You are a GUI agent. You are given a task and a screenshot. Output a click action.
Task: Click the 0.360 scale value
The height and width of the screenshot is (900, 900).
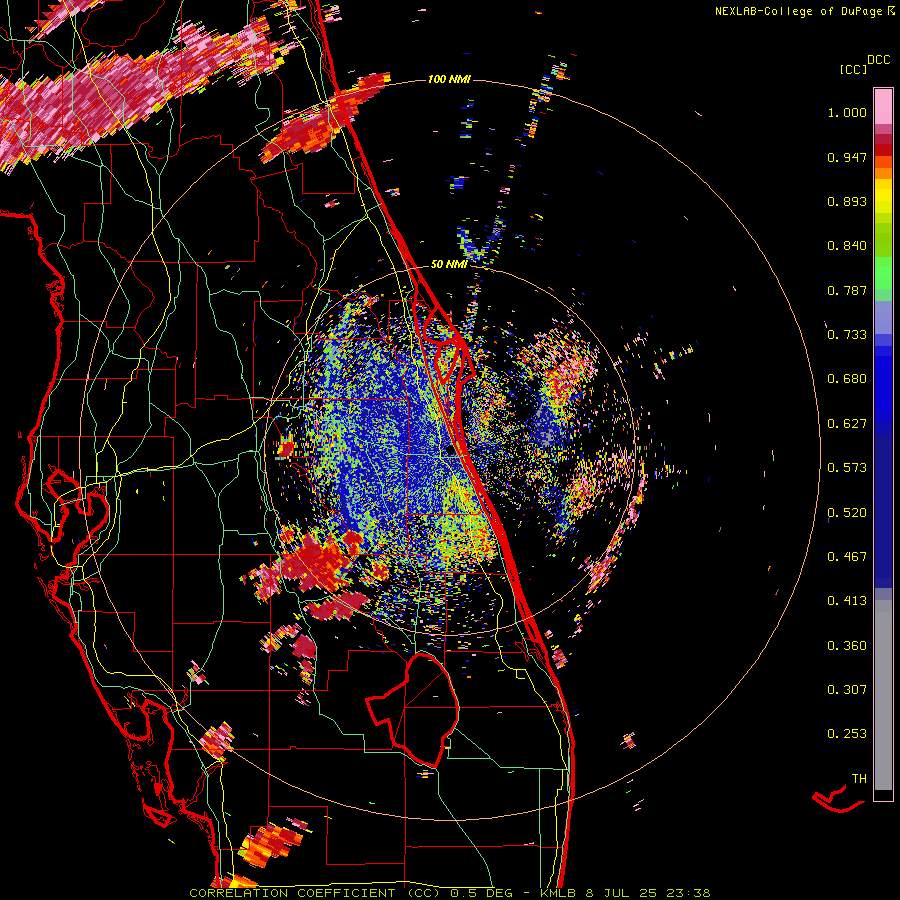coord(847,646)
